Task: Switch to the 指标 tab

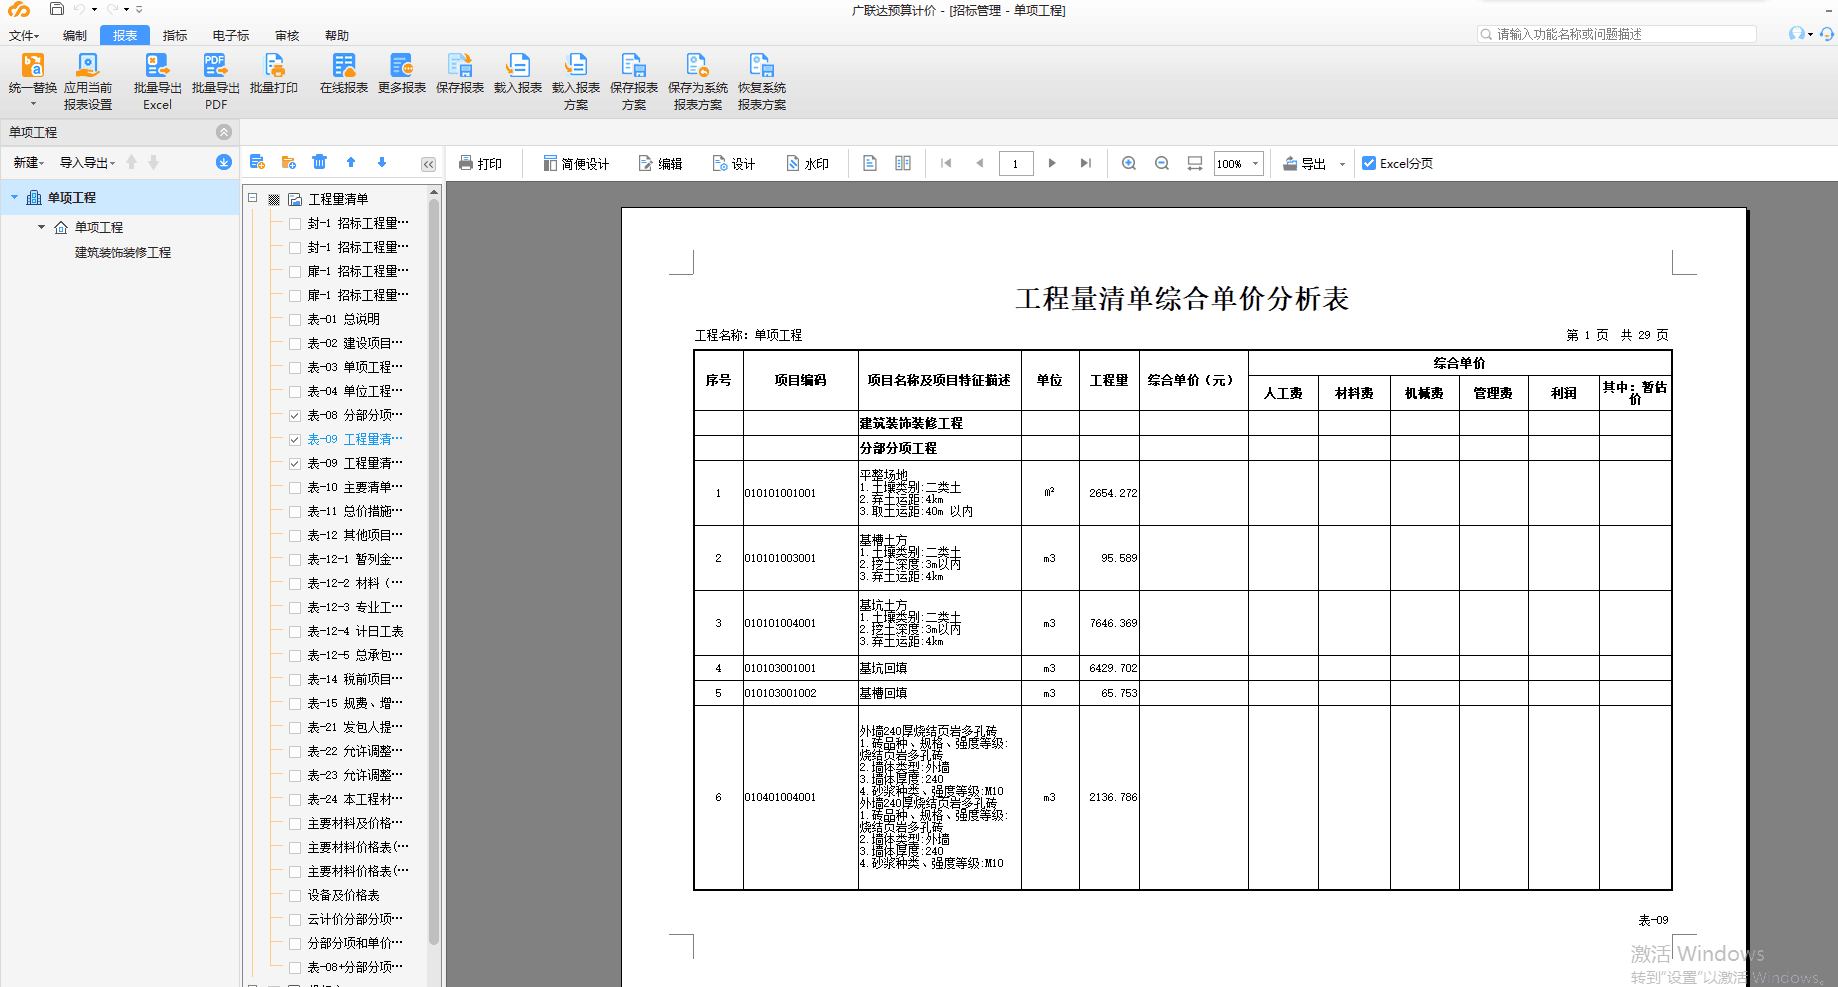Action: 175,35
